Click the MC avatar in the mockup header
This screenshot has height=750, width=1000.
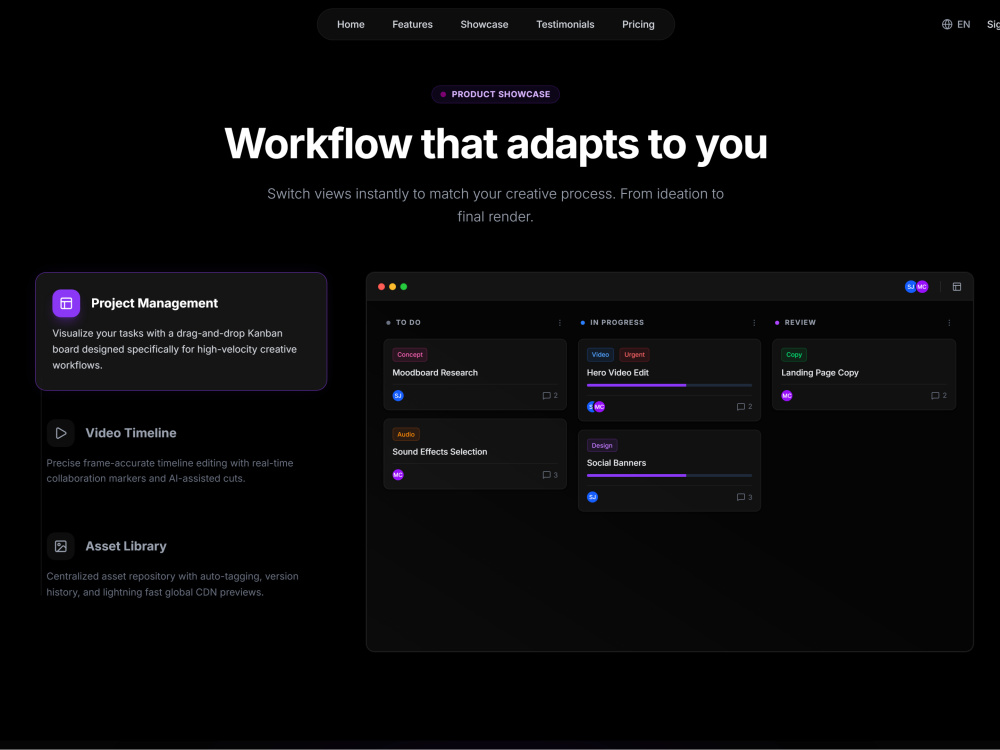click(x=922, y=287)
